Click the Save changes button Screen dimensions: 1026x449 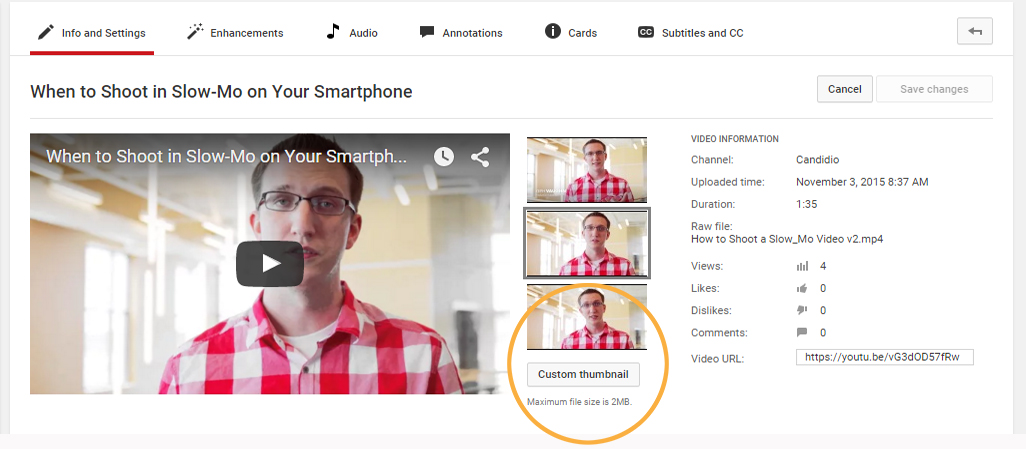point(934,89)
